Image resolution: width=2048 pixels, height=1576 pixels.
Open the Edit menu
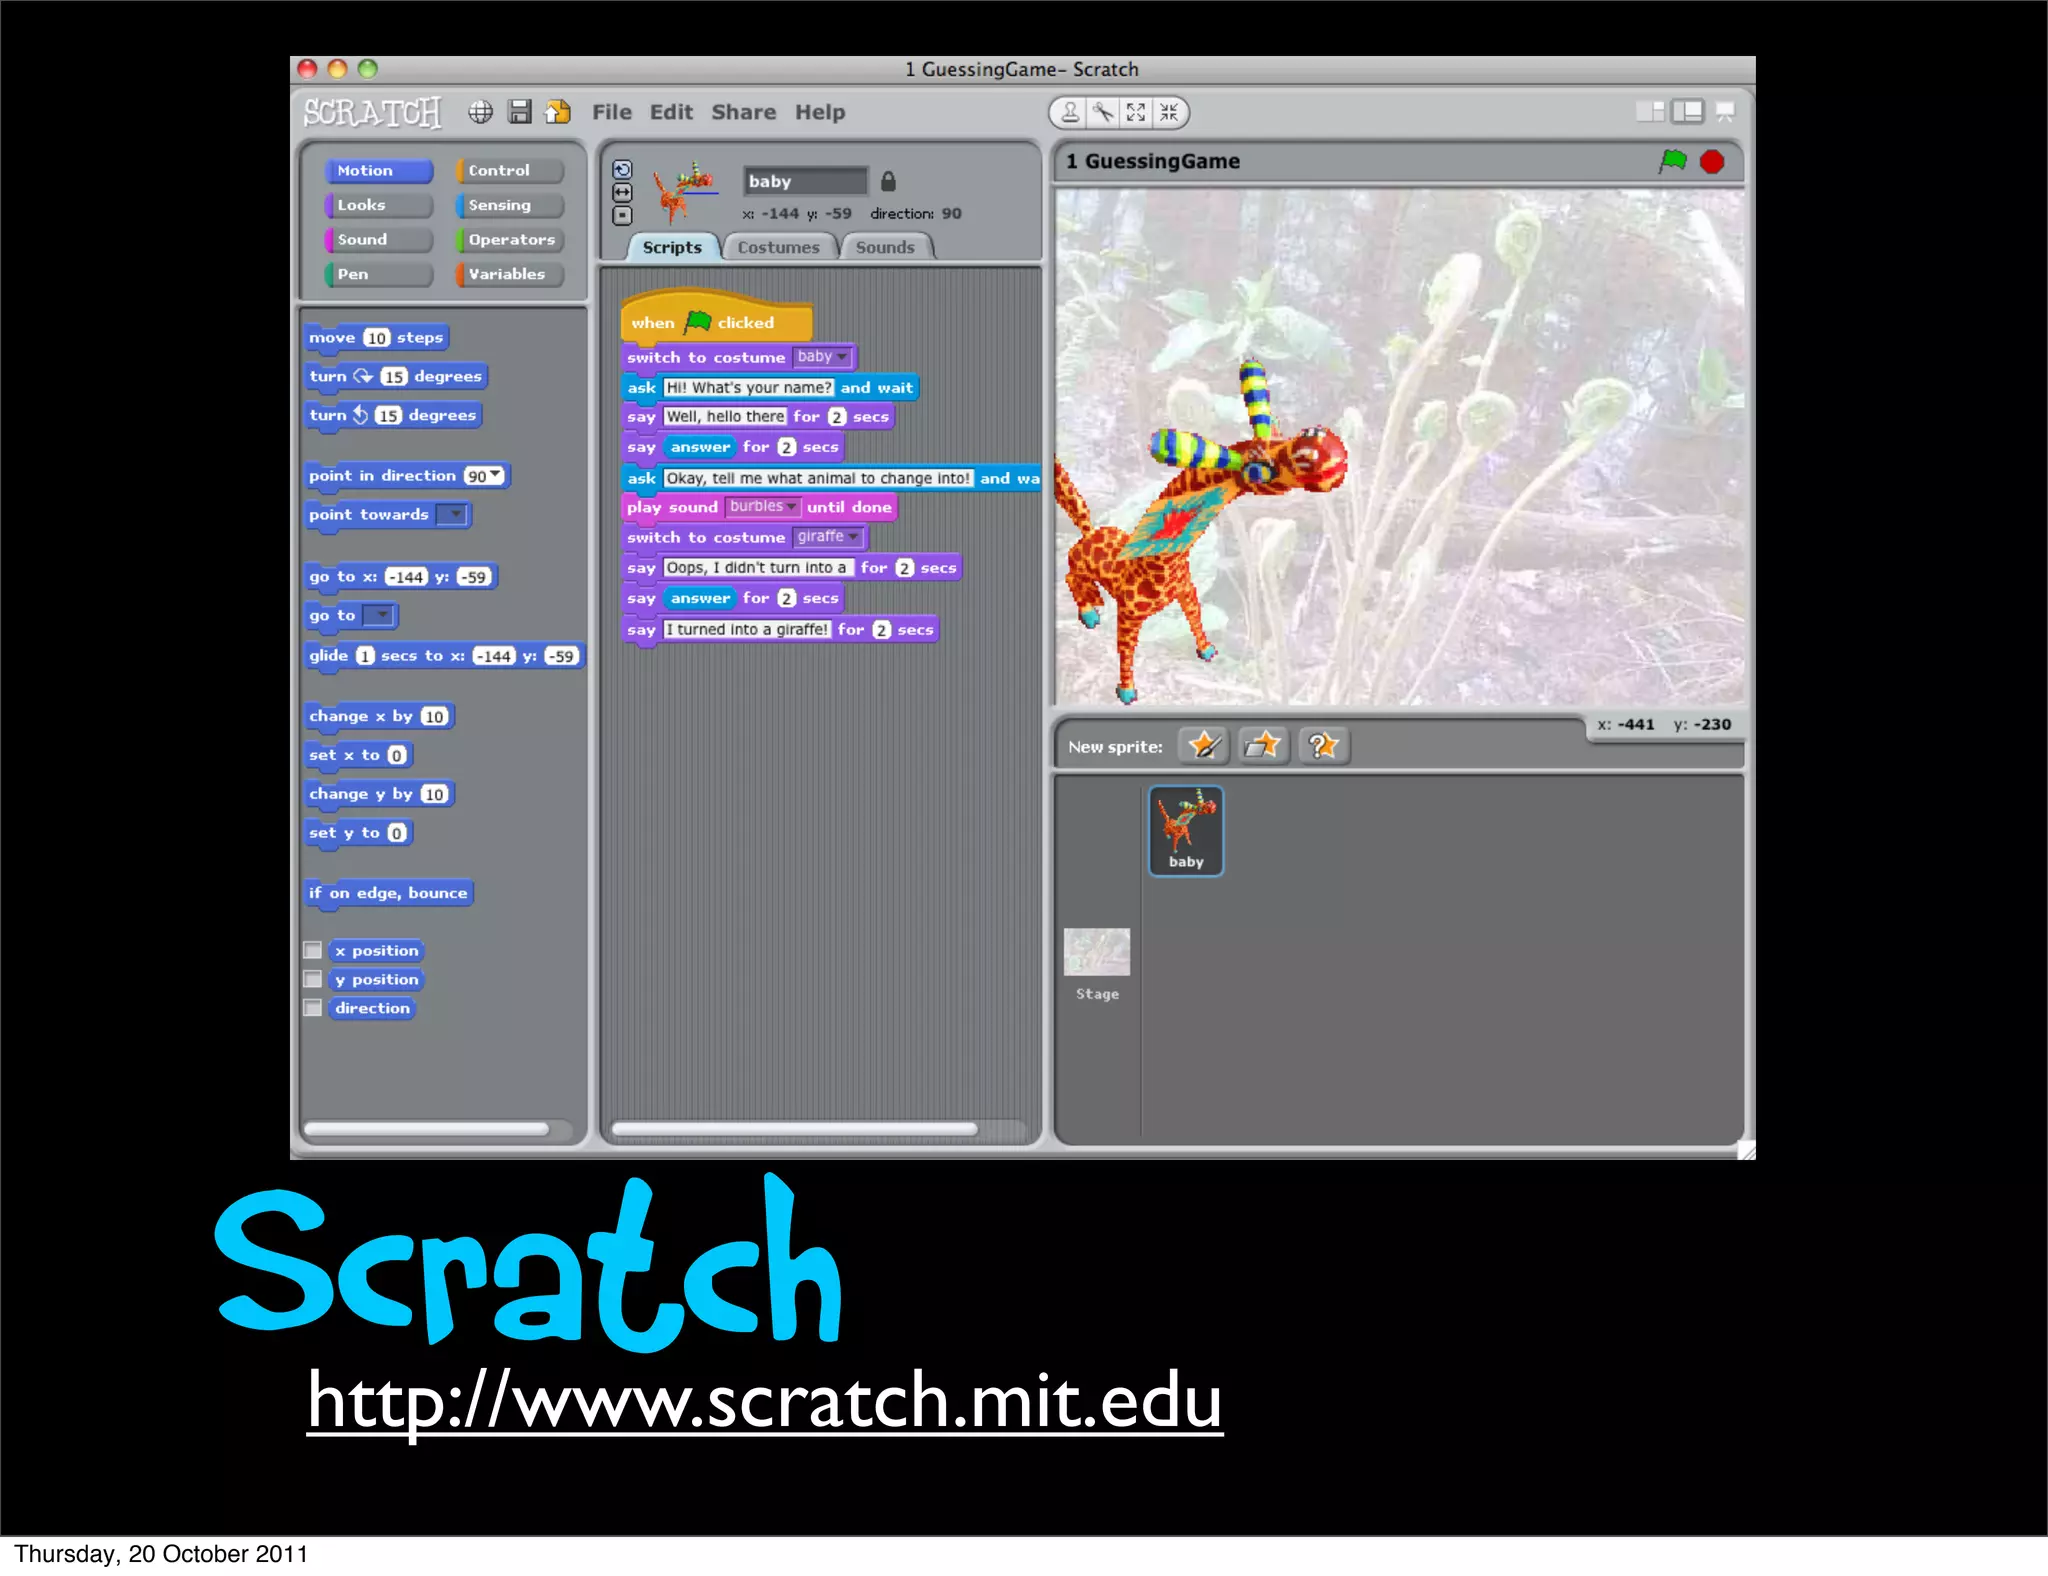tap(671, 112)
